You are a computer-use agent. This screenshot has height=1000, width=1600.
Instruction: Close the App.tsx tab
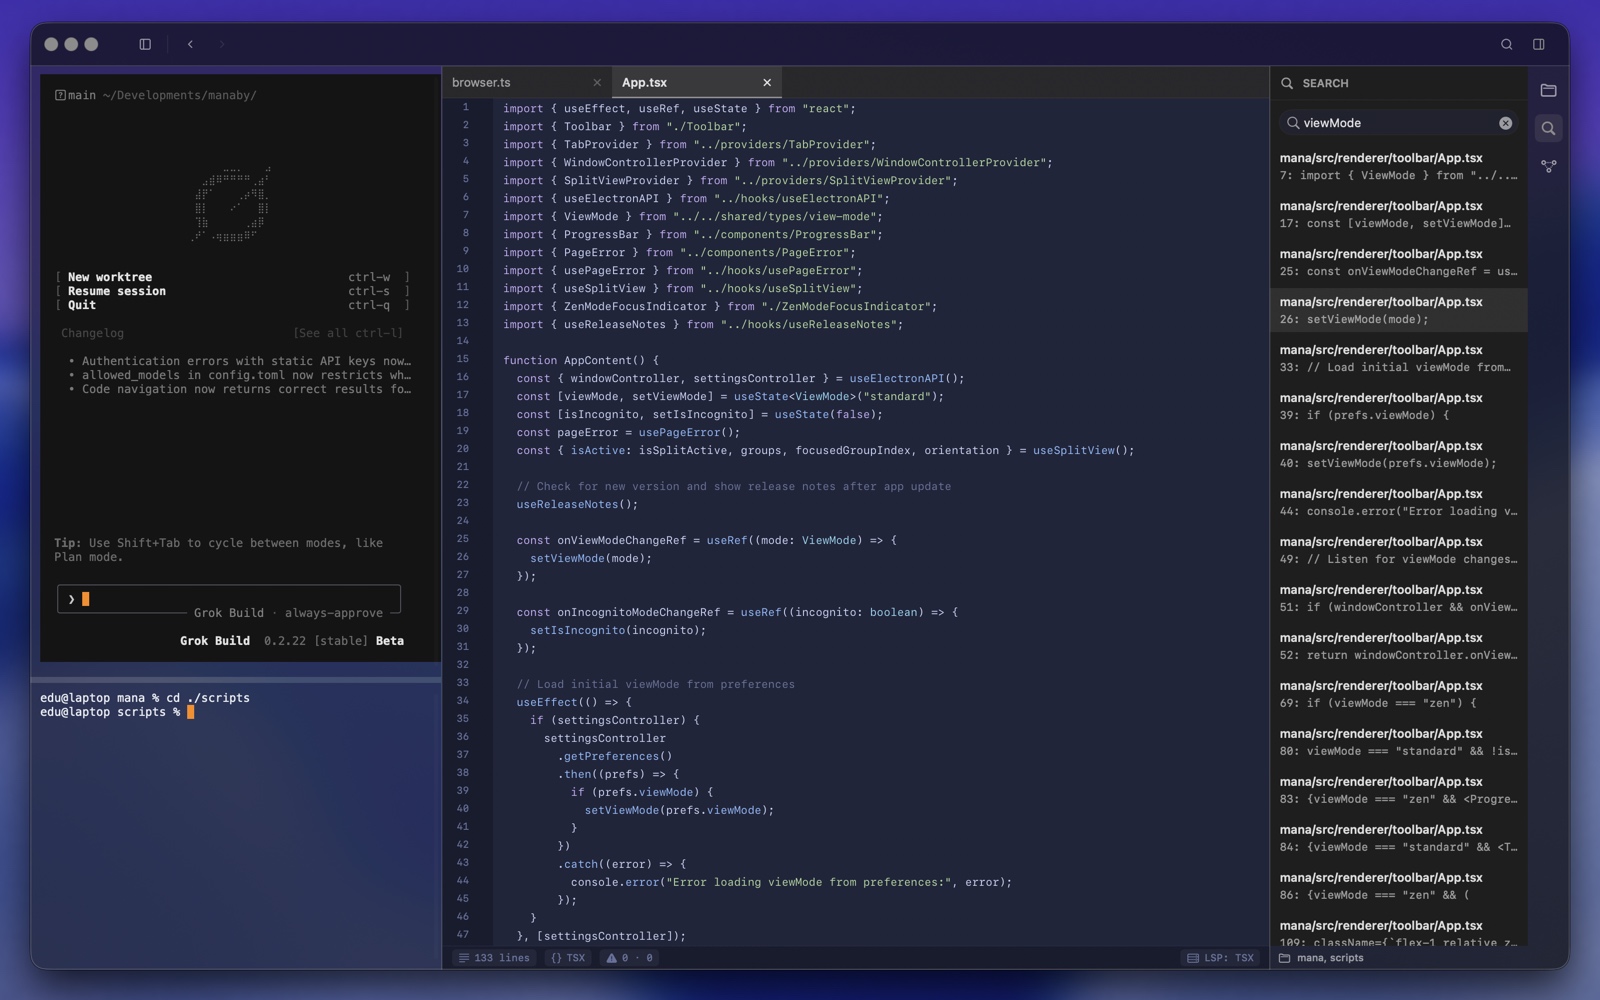[767, 83]
